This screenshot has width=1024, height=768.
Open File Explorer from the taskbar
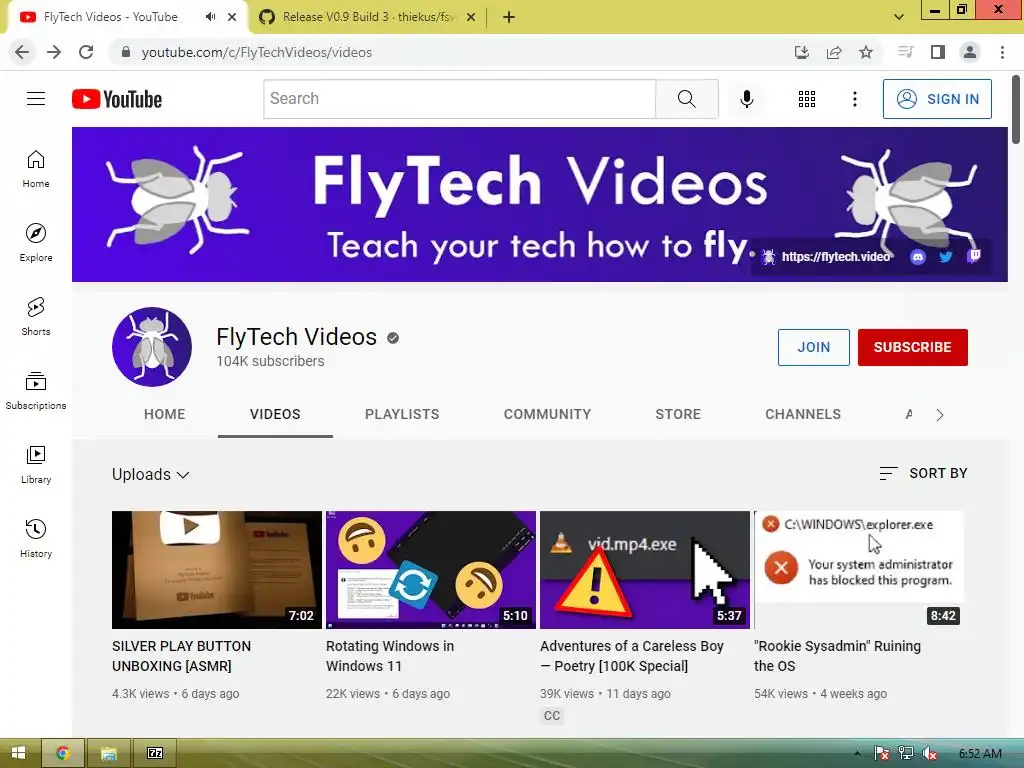(x=108, y=753)
